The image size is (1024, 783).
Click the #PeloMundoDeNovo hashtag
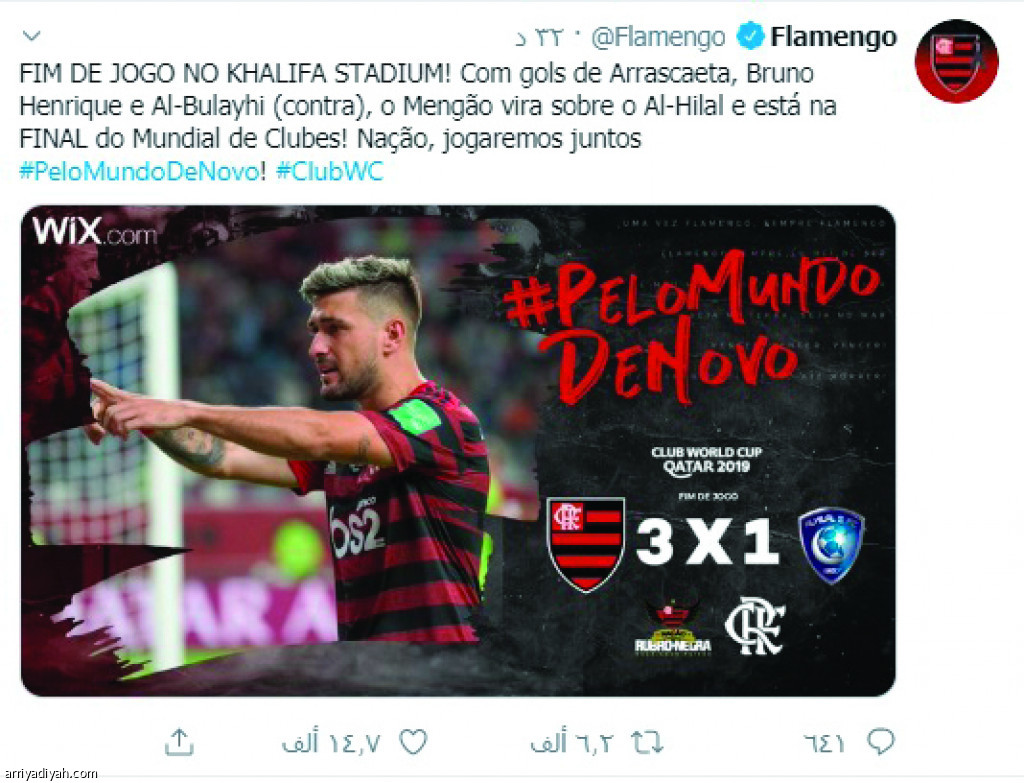click(139, 171)
